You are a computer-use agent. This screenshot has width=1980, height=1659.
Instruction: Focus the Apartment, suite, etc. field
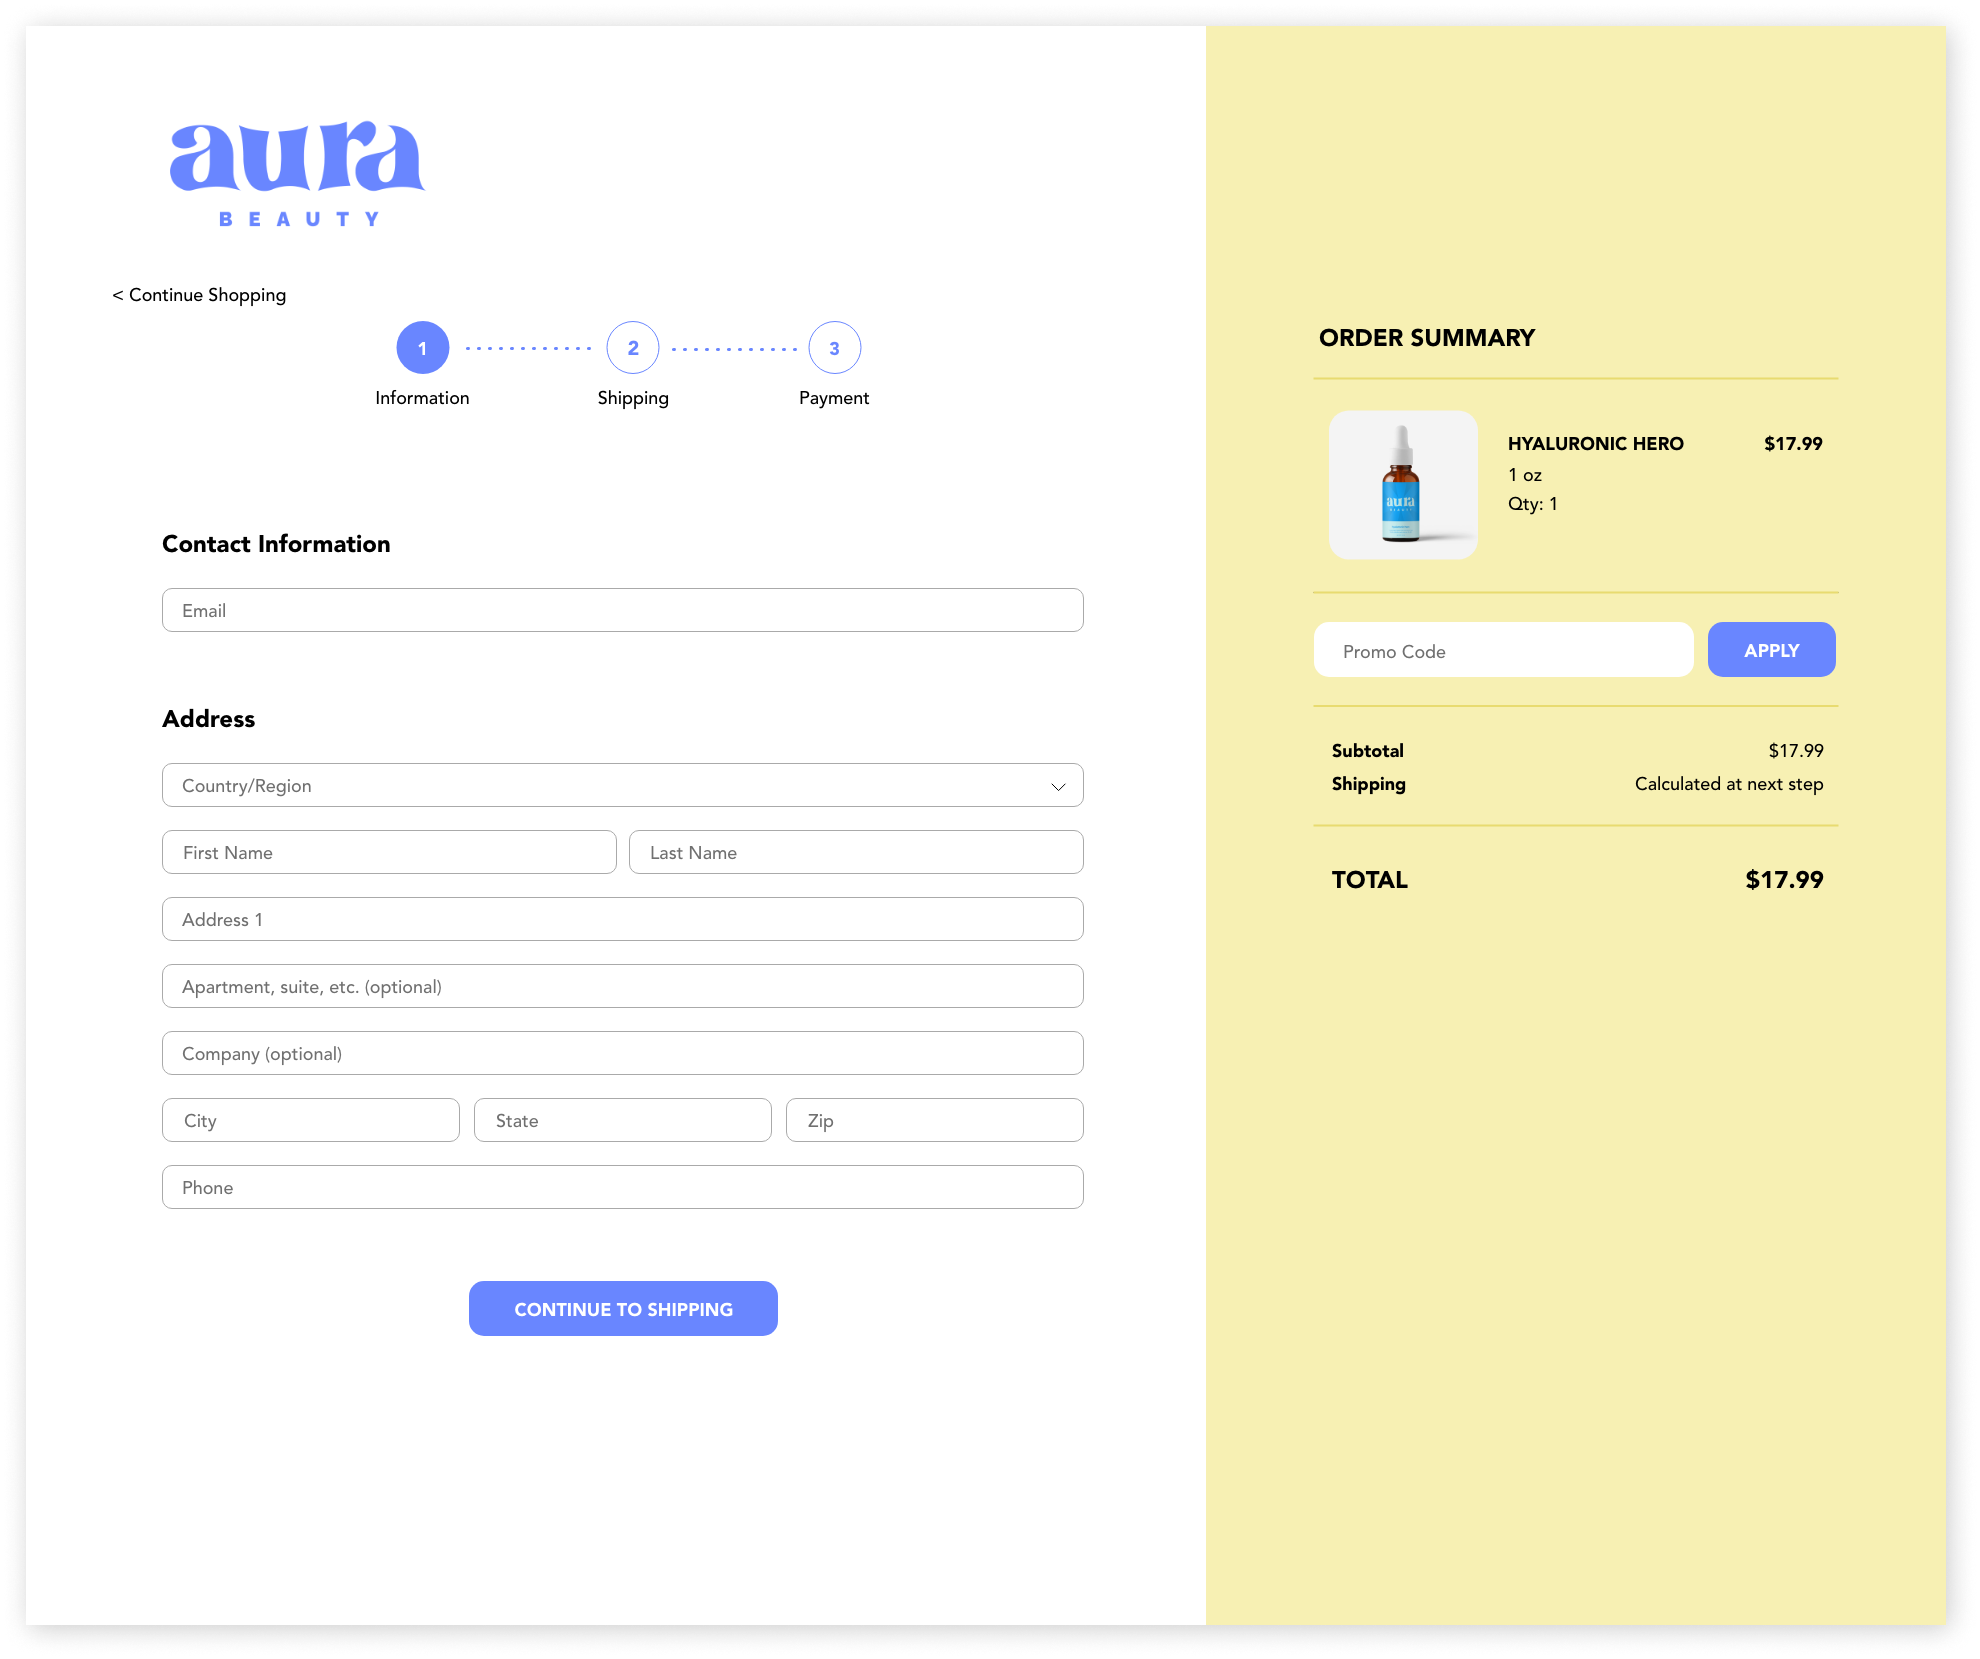click(622, 986)
